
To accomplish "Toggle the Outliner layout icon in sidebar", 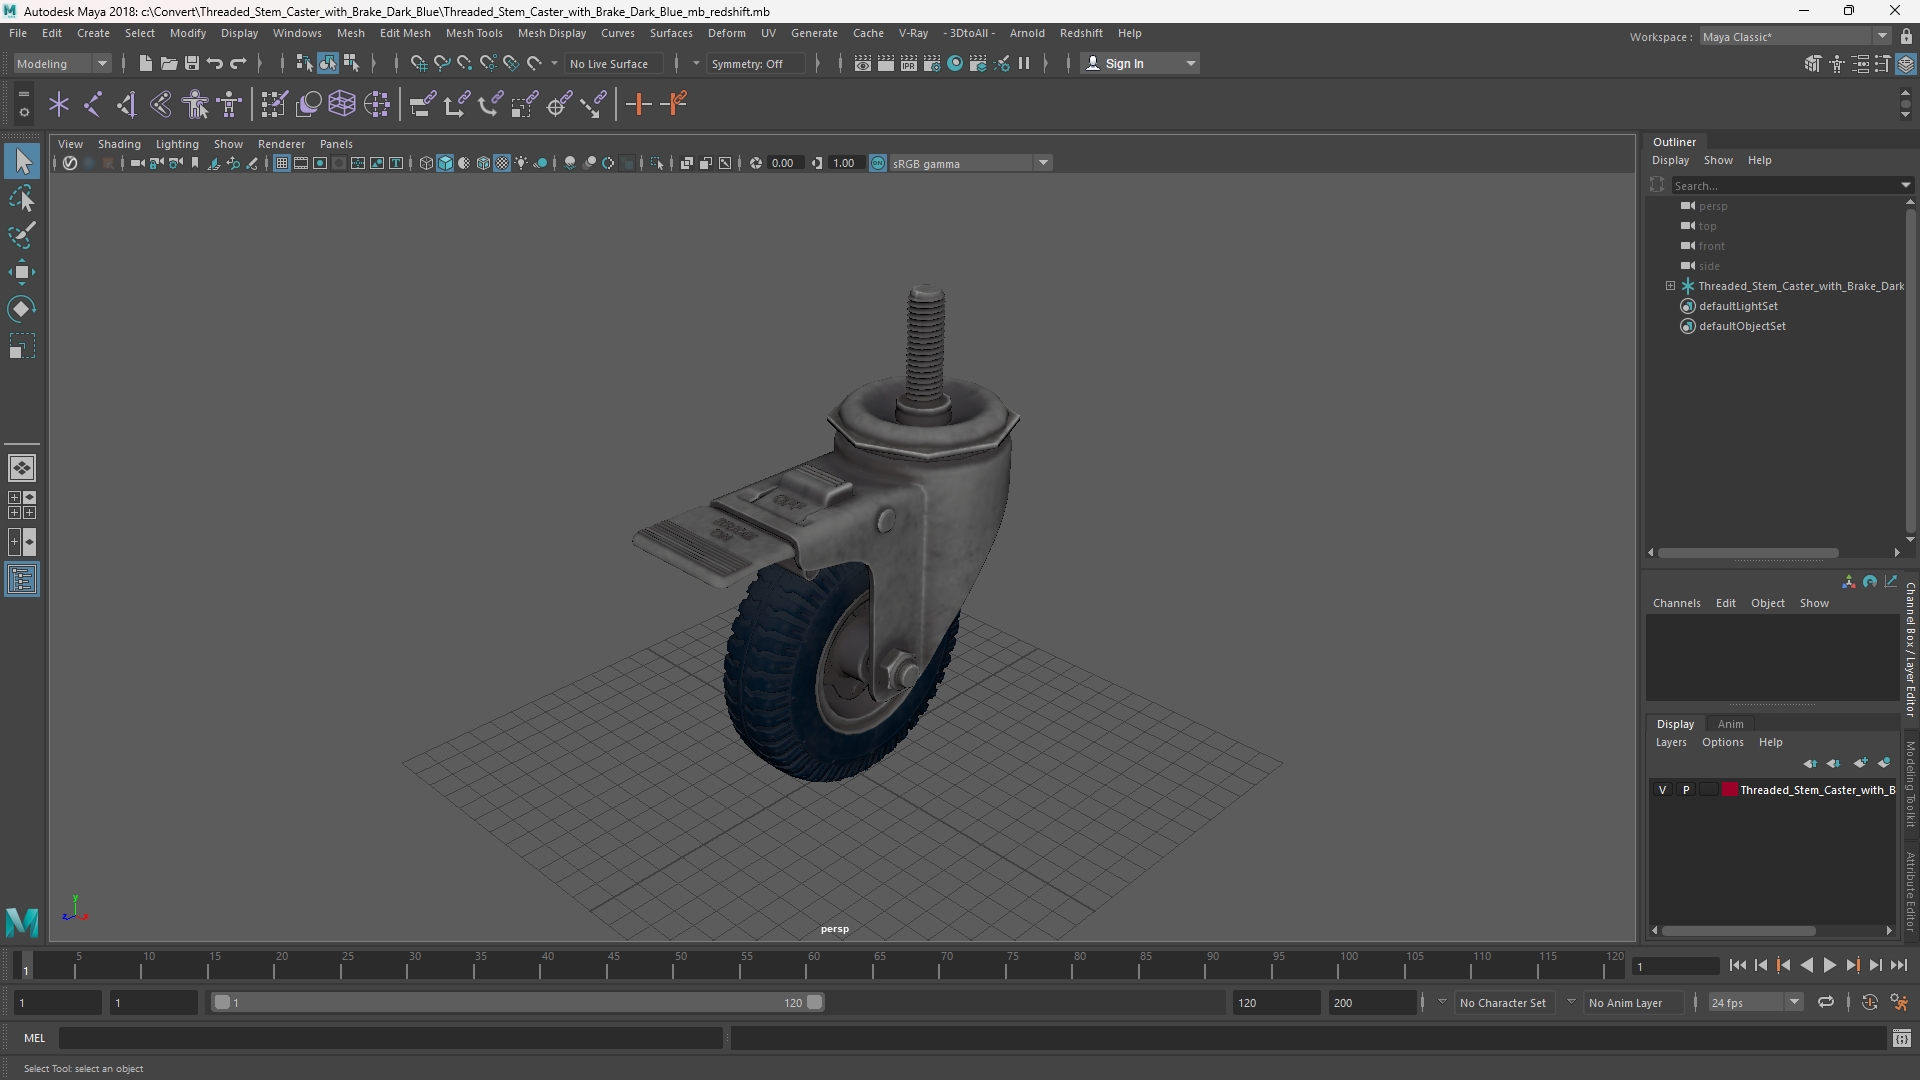I will pos(22,580).
